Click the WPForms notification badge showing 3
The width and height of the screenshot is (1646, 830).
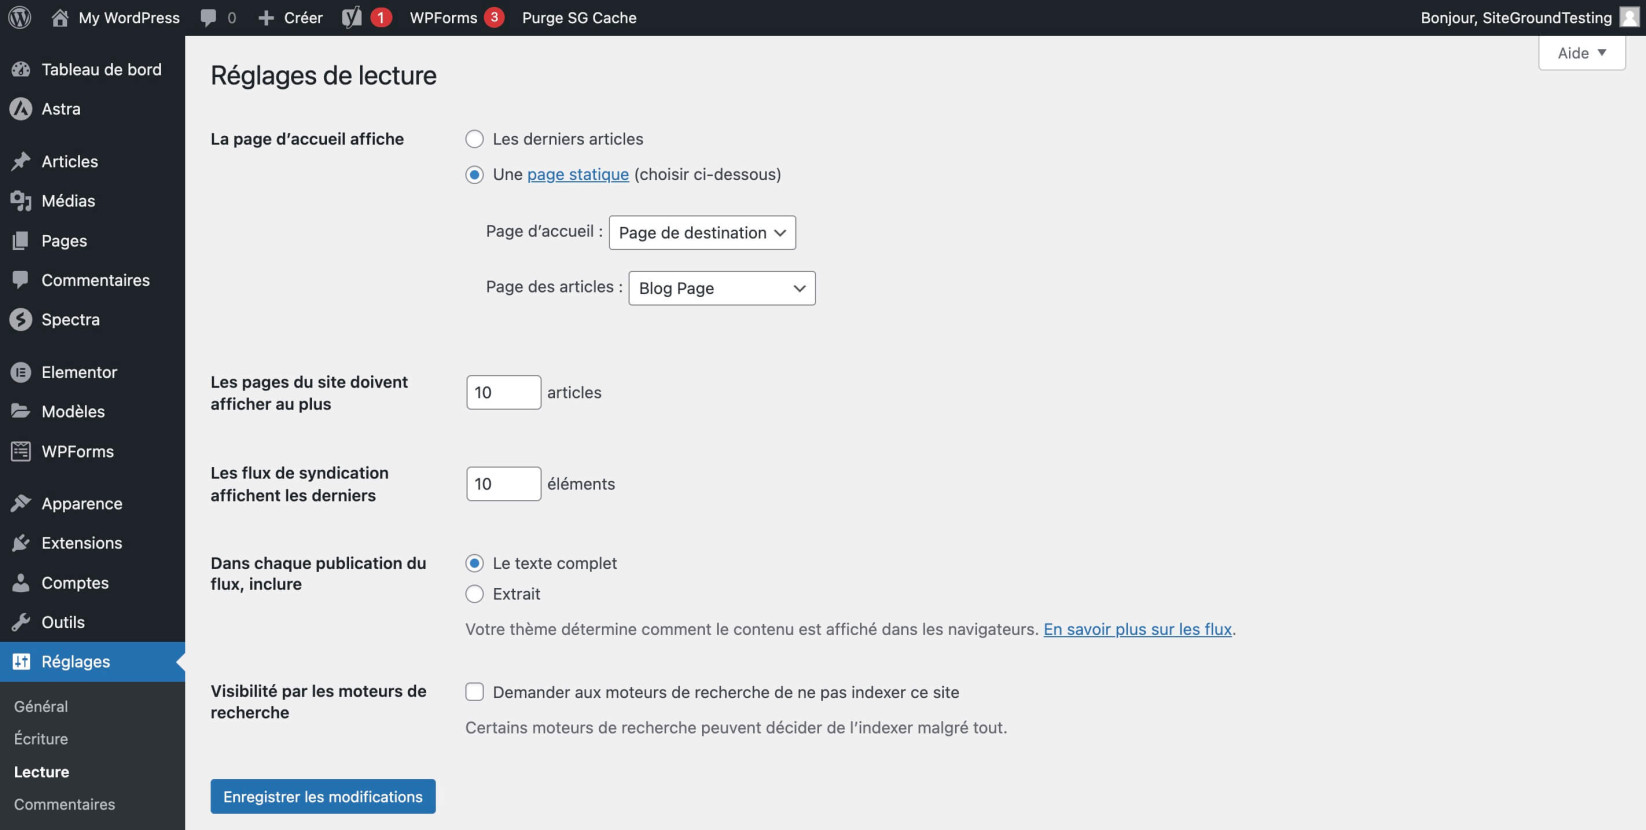[494, 17]
